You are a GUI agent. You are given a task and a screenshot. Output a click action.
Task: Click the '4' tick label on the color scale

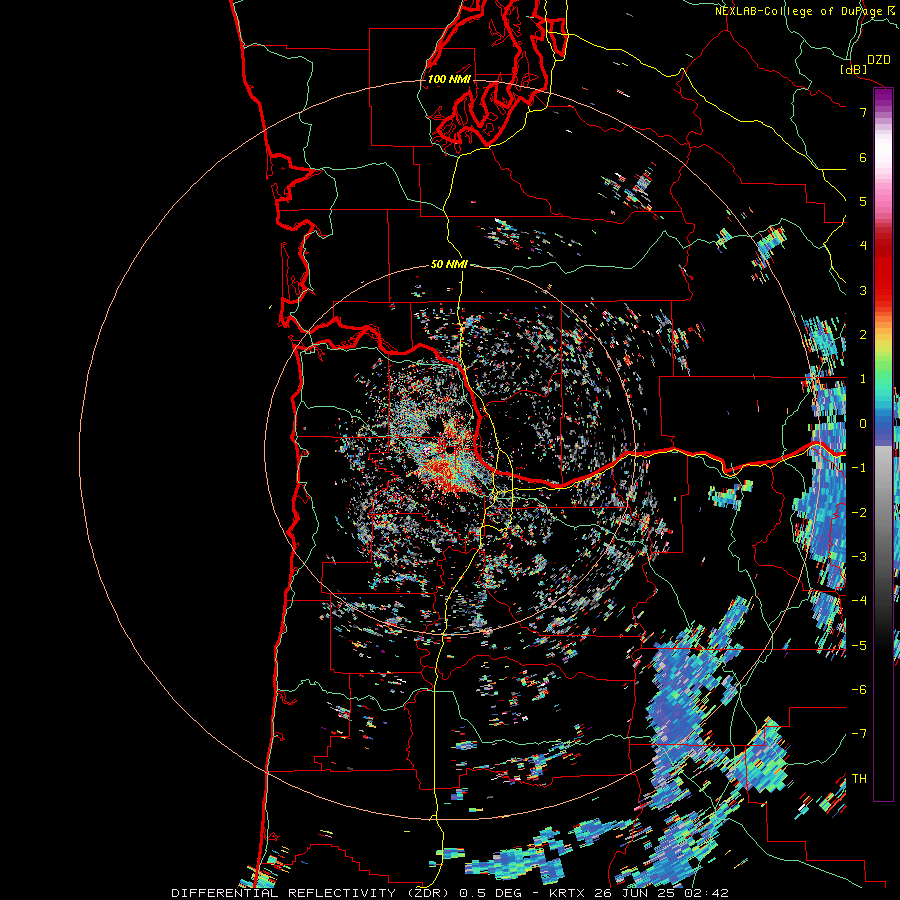click(x=863, y=246)
